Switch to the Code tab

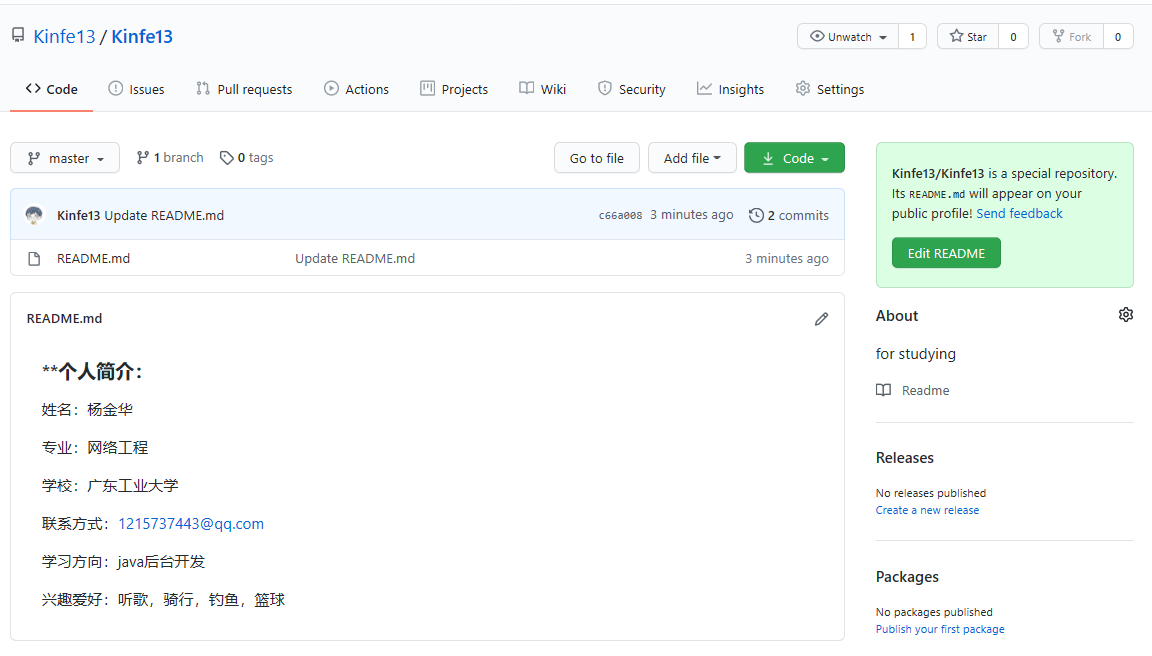[51, 89]
